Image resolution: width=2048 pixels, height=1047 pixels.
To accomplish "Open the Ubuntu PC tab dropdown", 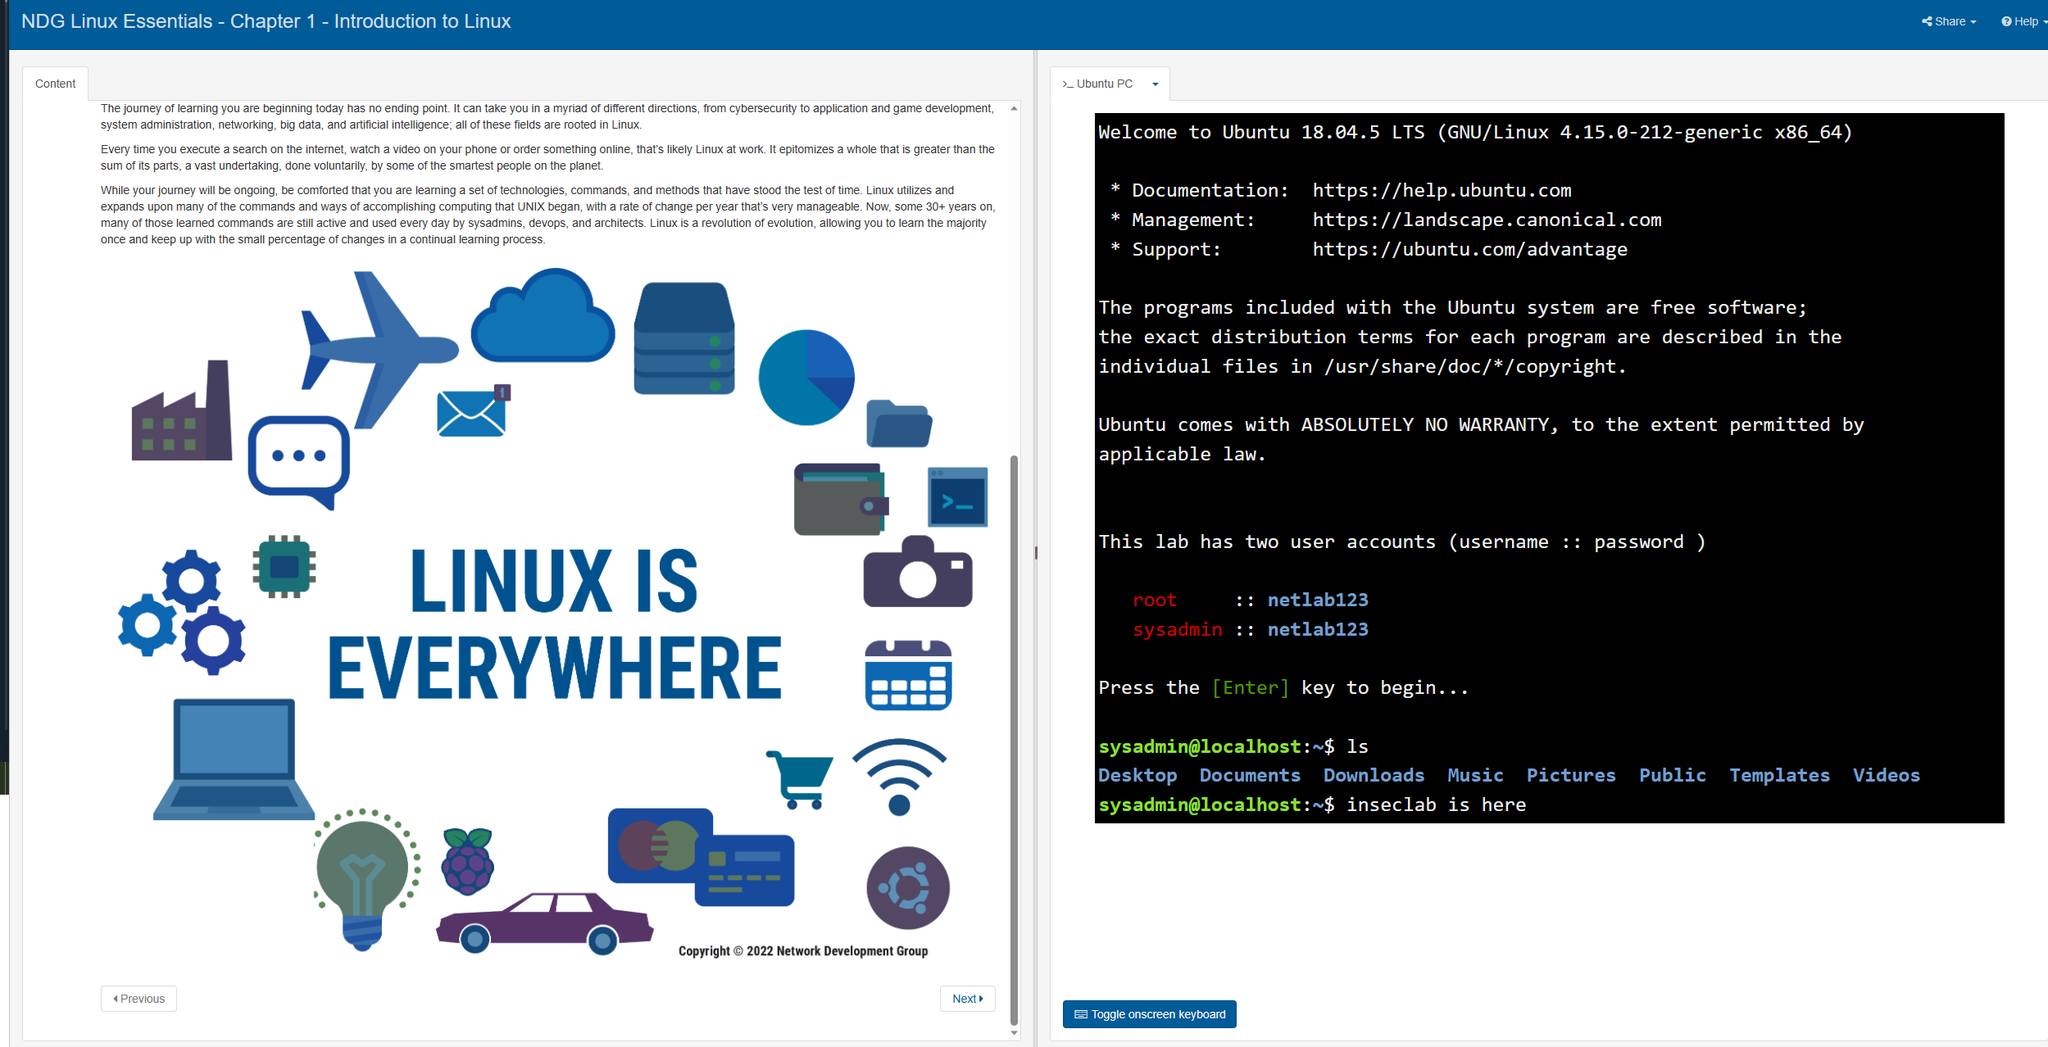I will tap(1155, 84).
